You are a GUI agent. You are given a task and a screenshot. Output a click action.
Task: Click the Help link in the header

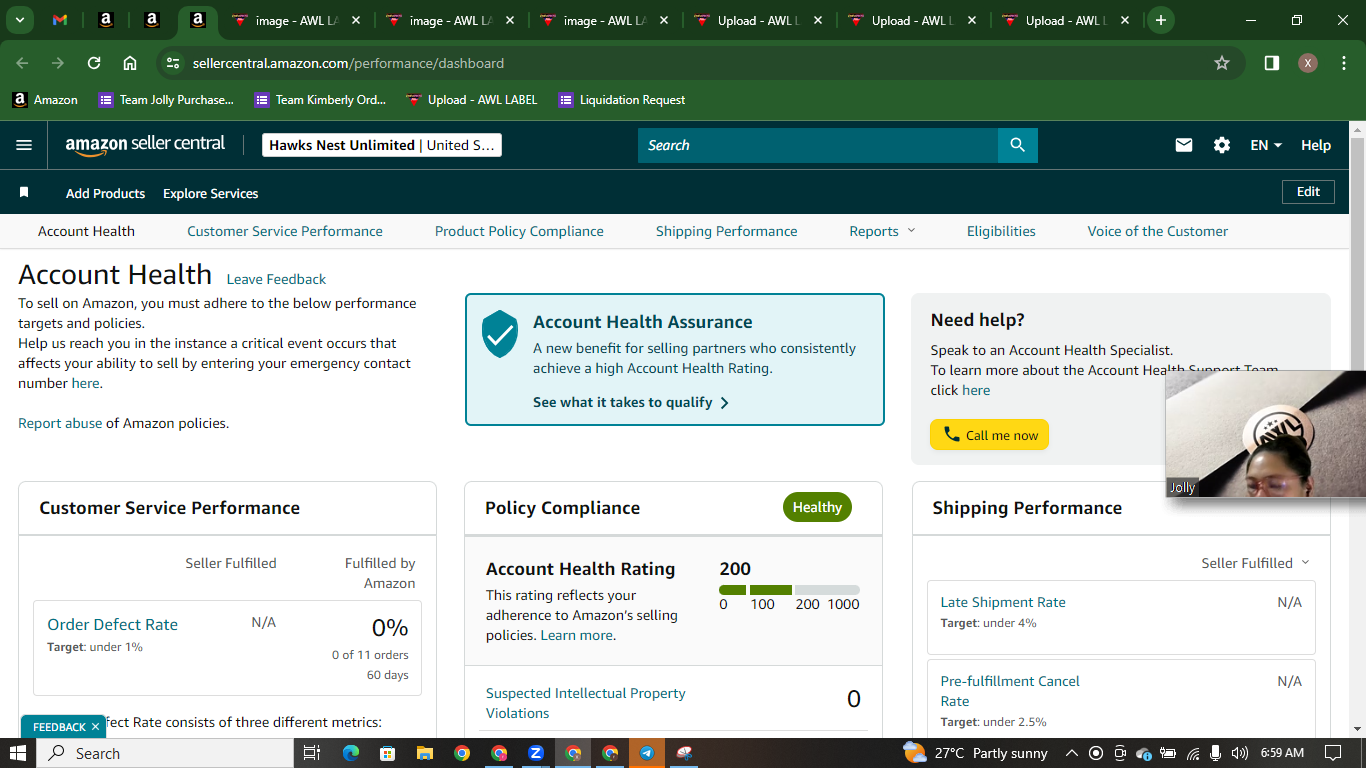1316,145
